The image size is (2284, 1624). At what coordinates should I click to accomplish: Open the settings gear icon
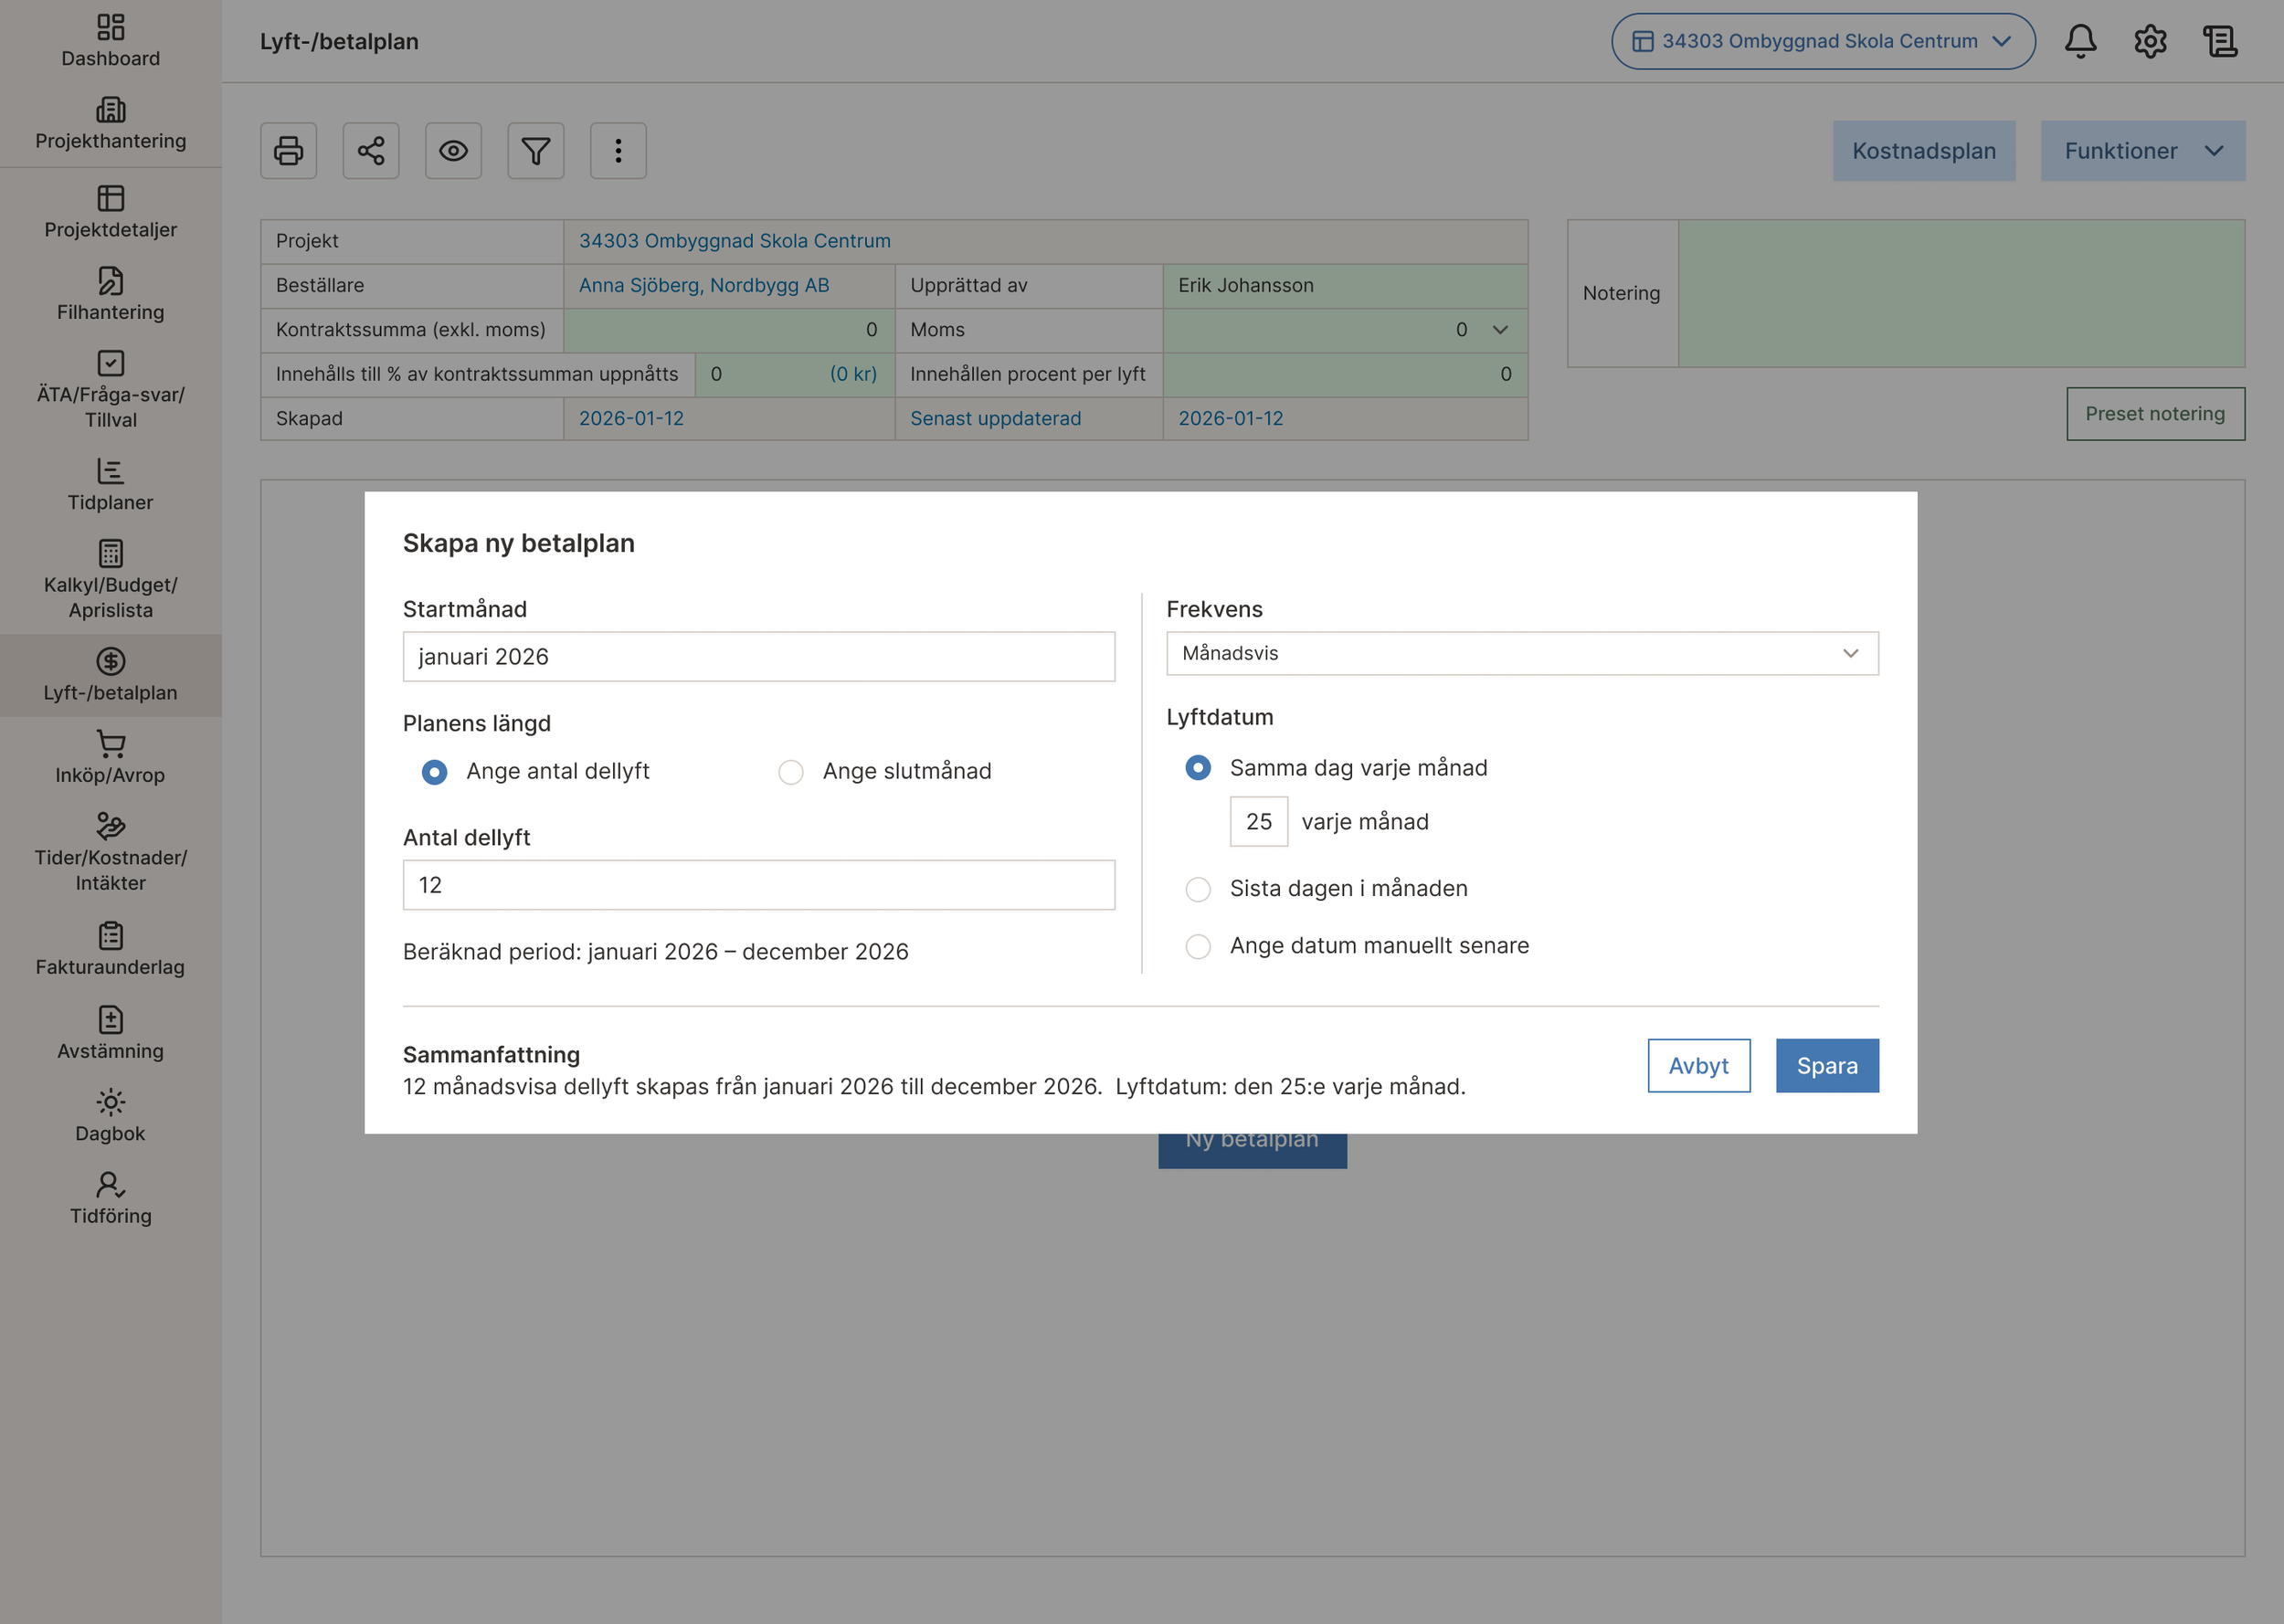tap(2150, 41)
